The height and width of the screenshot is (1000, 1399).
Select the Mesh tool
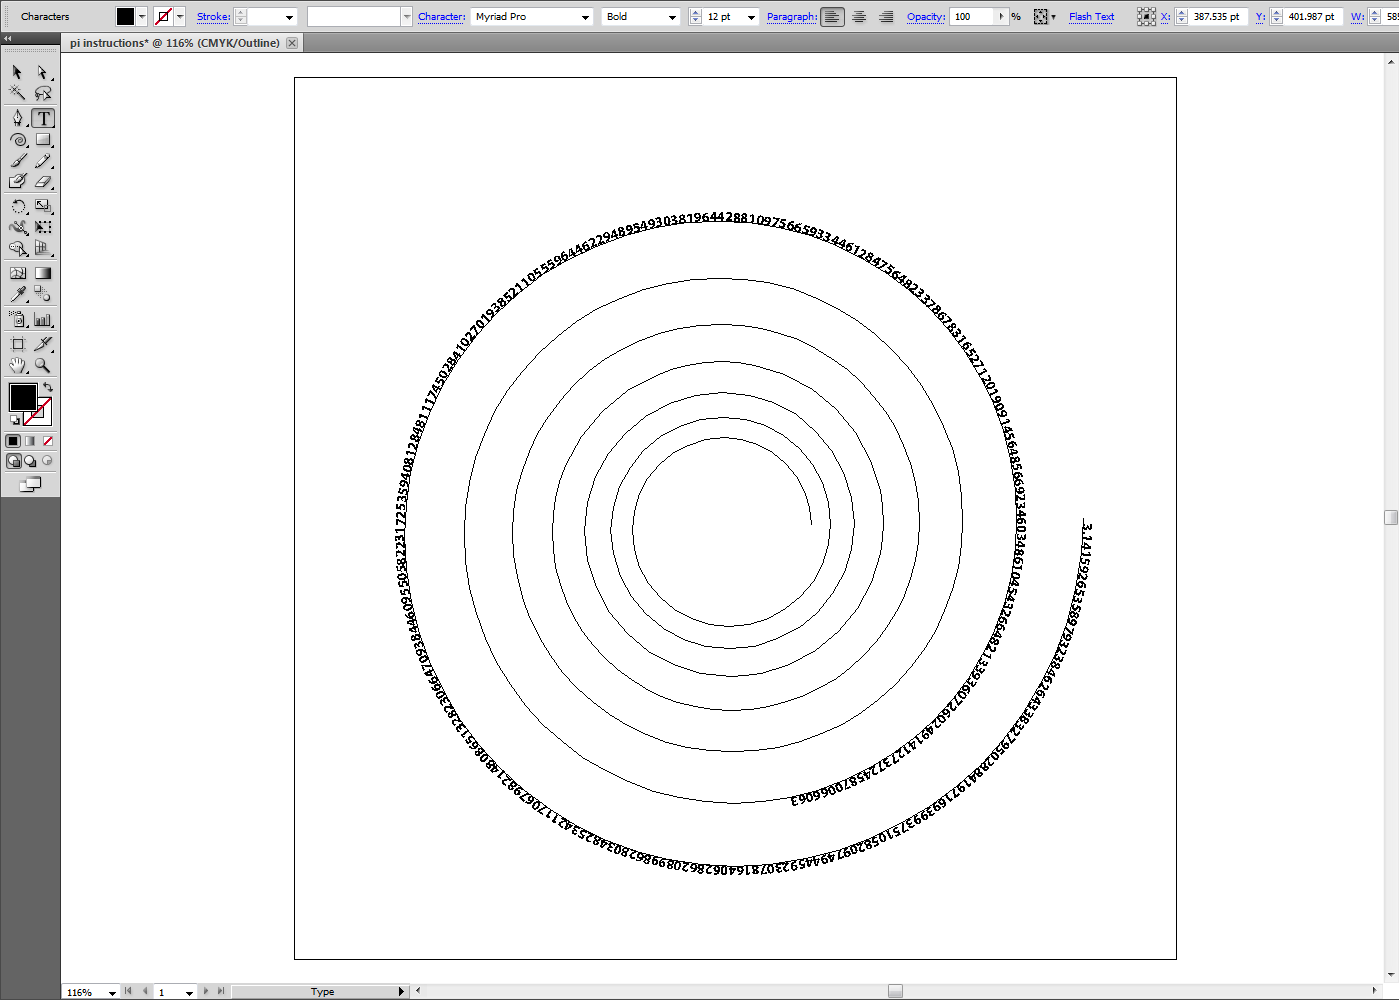pos(17,273)
